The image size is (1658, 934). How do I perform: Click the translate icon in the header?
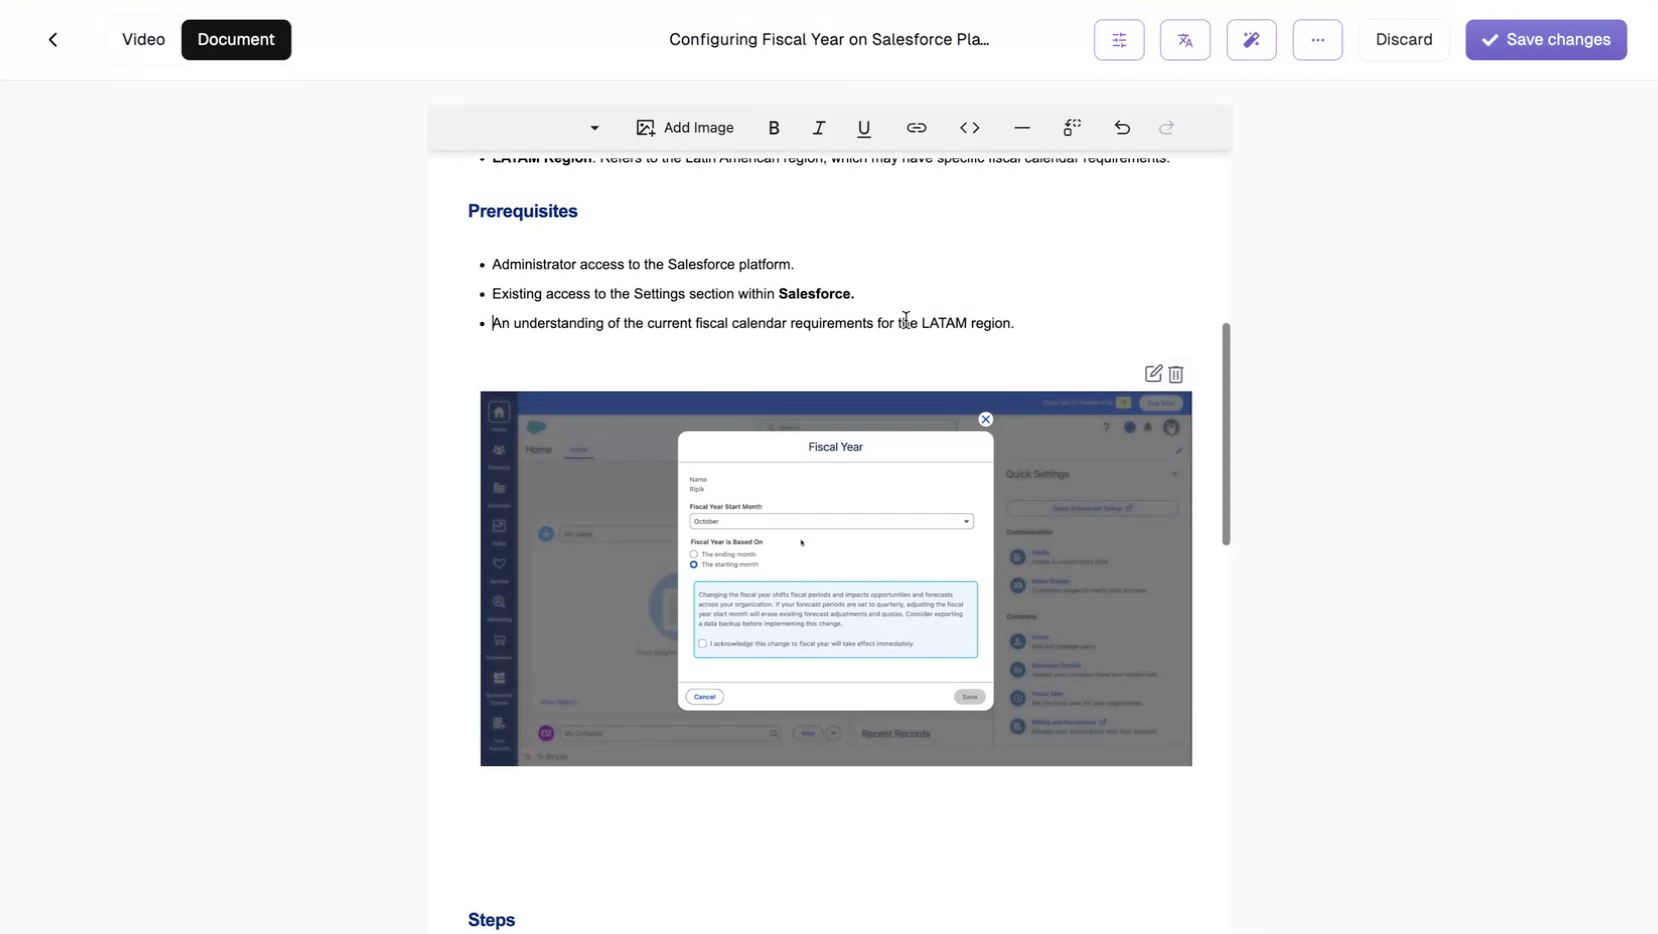click(1185, 40)
